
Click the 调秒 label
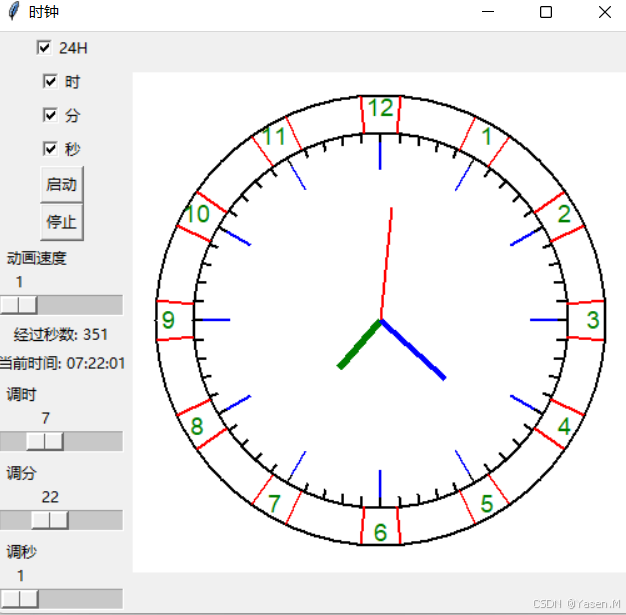click(22, 552)
